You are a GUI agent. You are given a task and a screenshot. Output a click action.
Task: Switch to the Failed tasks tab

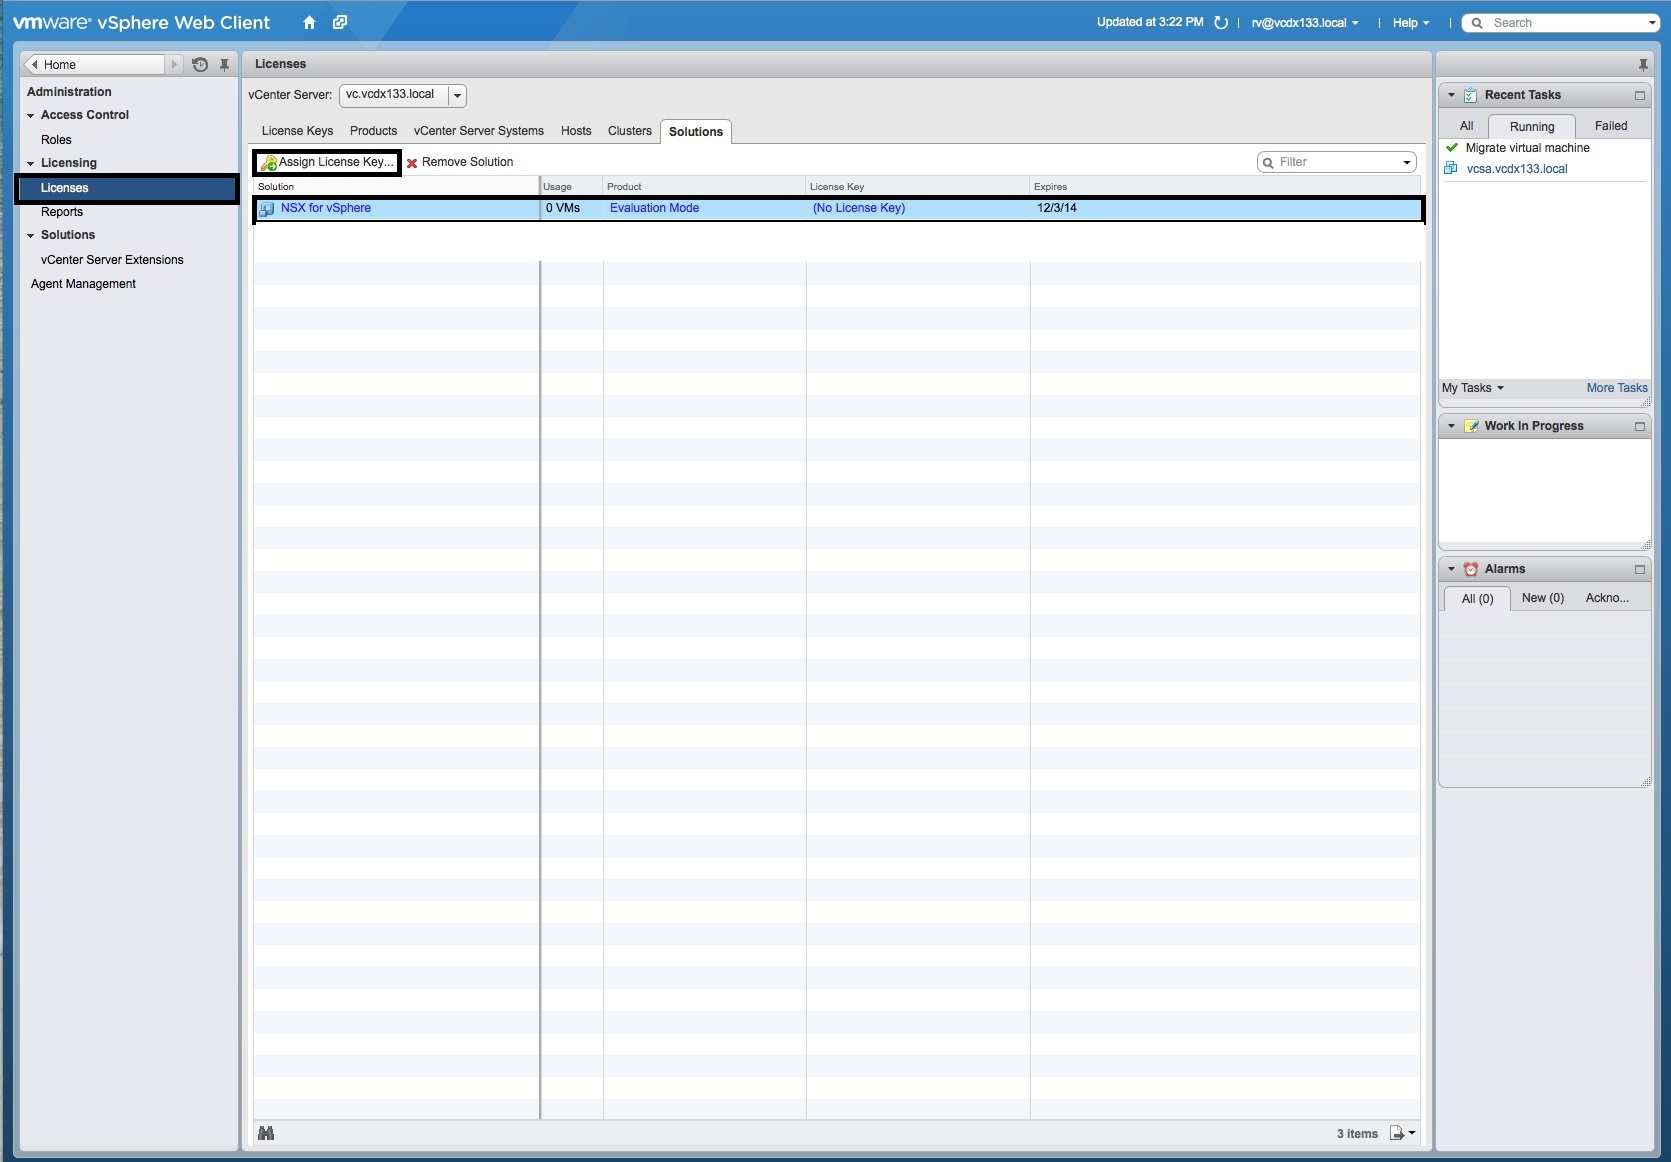click(x=1610, y=126)
